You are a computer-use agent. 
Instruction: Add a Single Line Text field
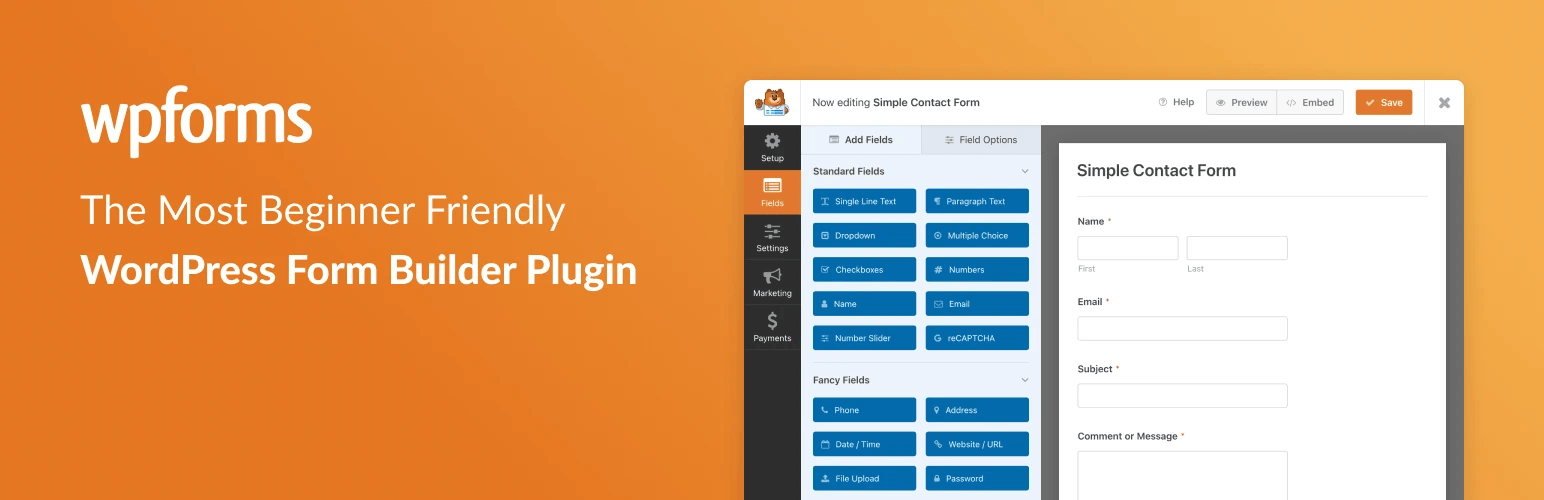[x=864, y=201]
